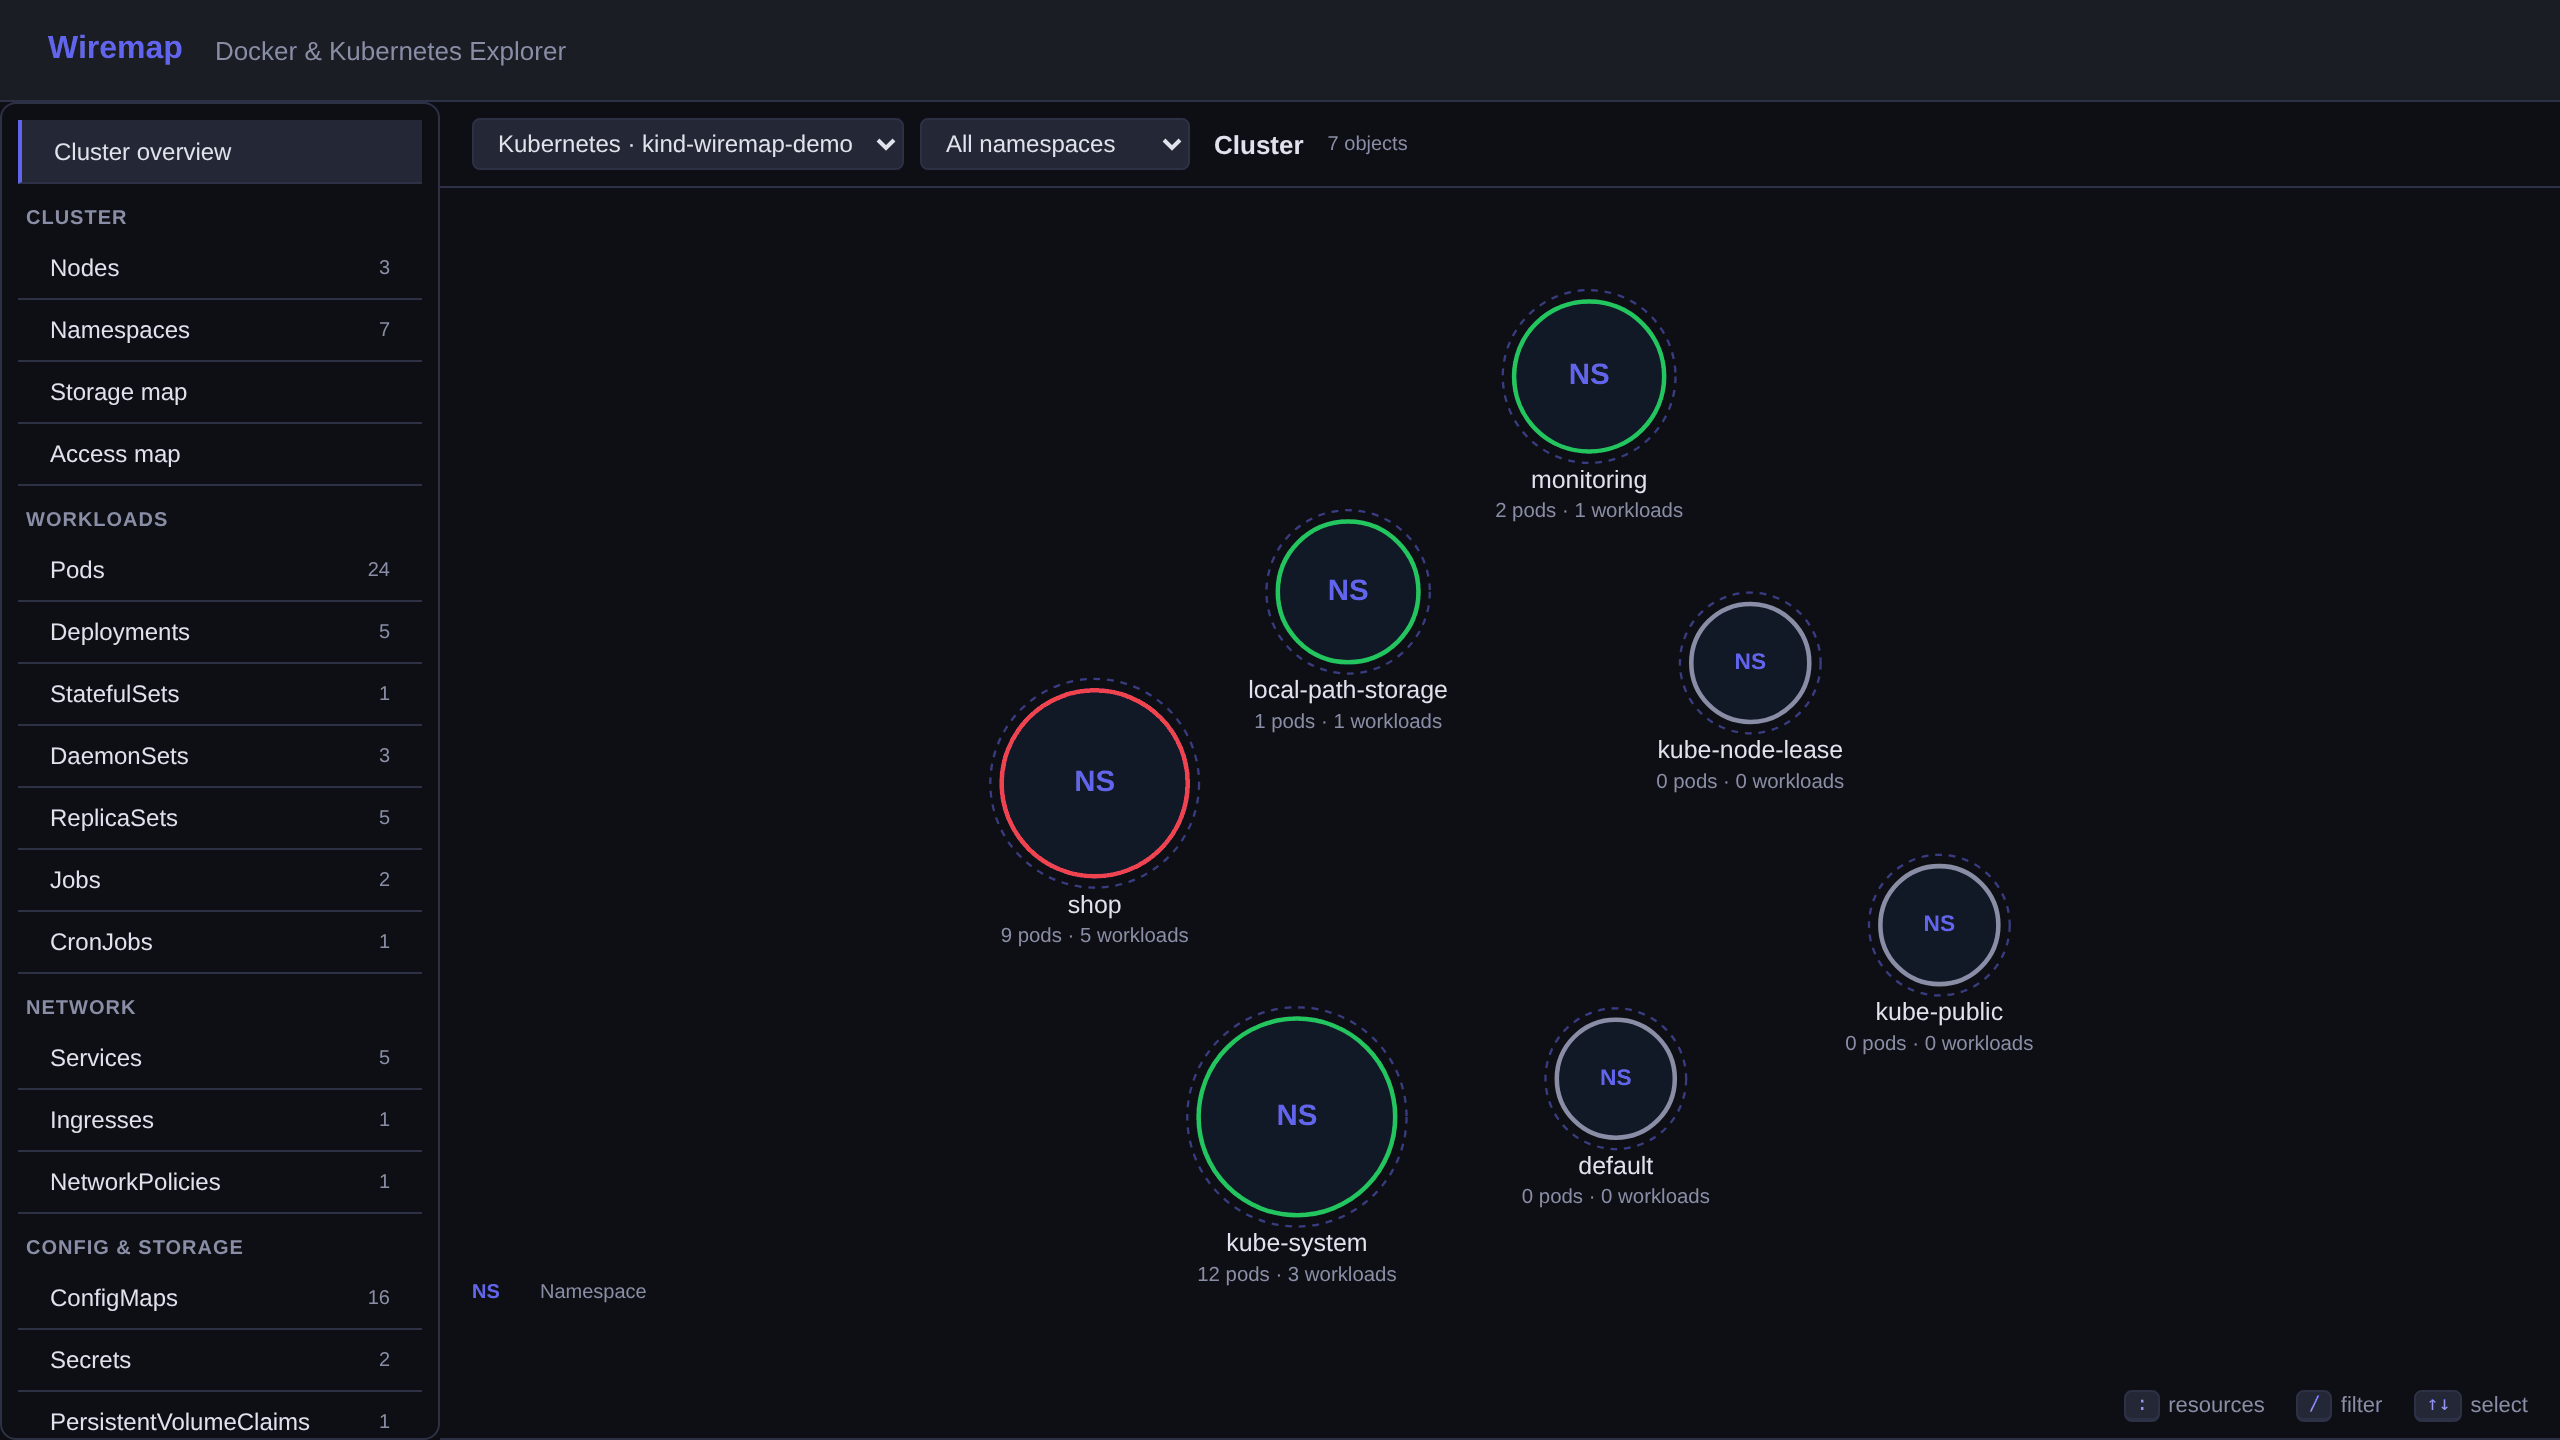Select the kube-node-lease namespace node

(x=1749, y=662)
